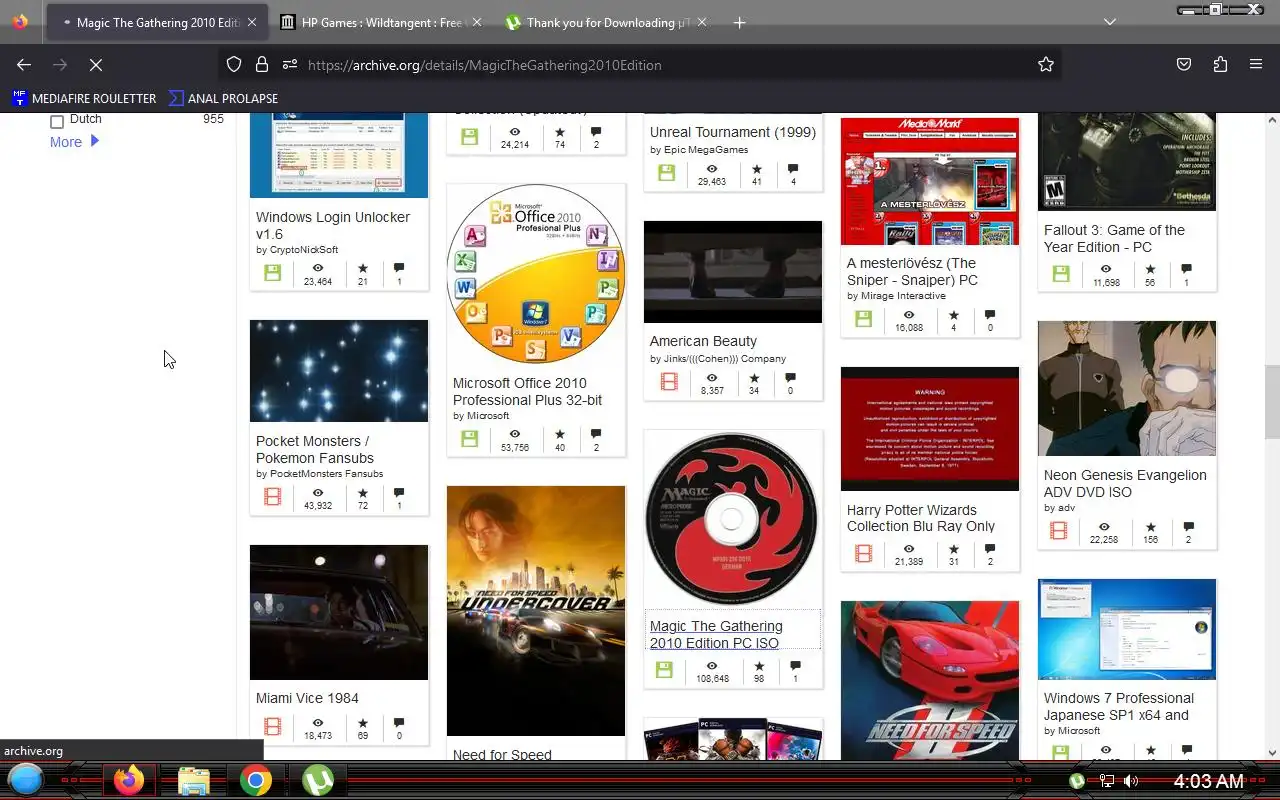Click software floppy icon for Office 2010
The height and width of the screenshot is (800, 1280).
[x=469, y=439]
